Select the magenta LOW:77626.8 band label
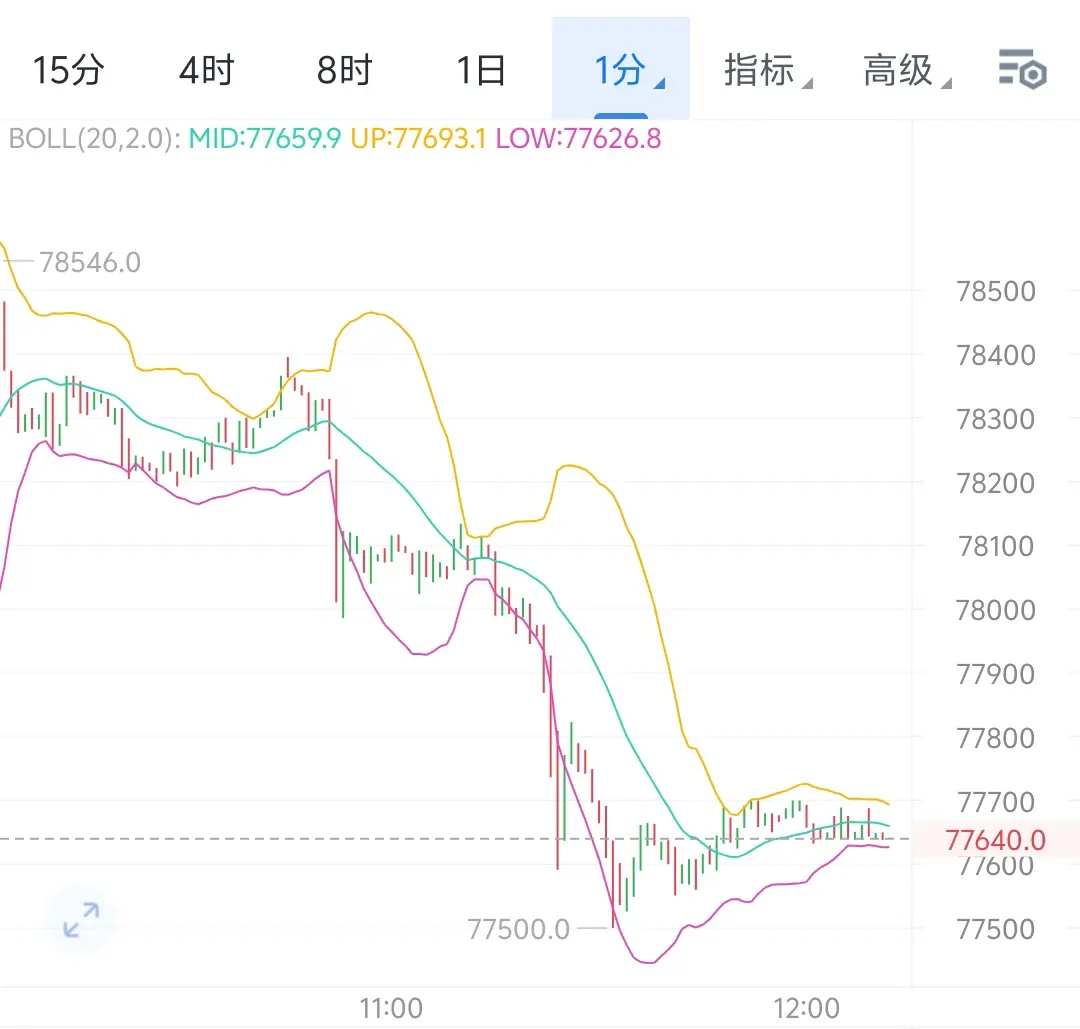This screenshot has width=1080, height=1029. click(x=579, y=138)
